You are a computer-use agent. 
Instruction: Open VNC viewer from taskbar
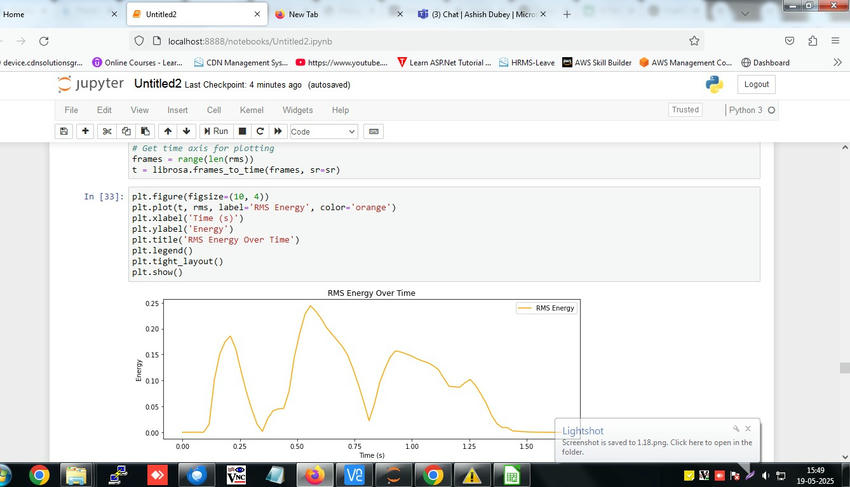236,476
